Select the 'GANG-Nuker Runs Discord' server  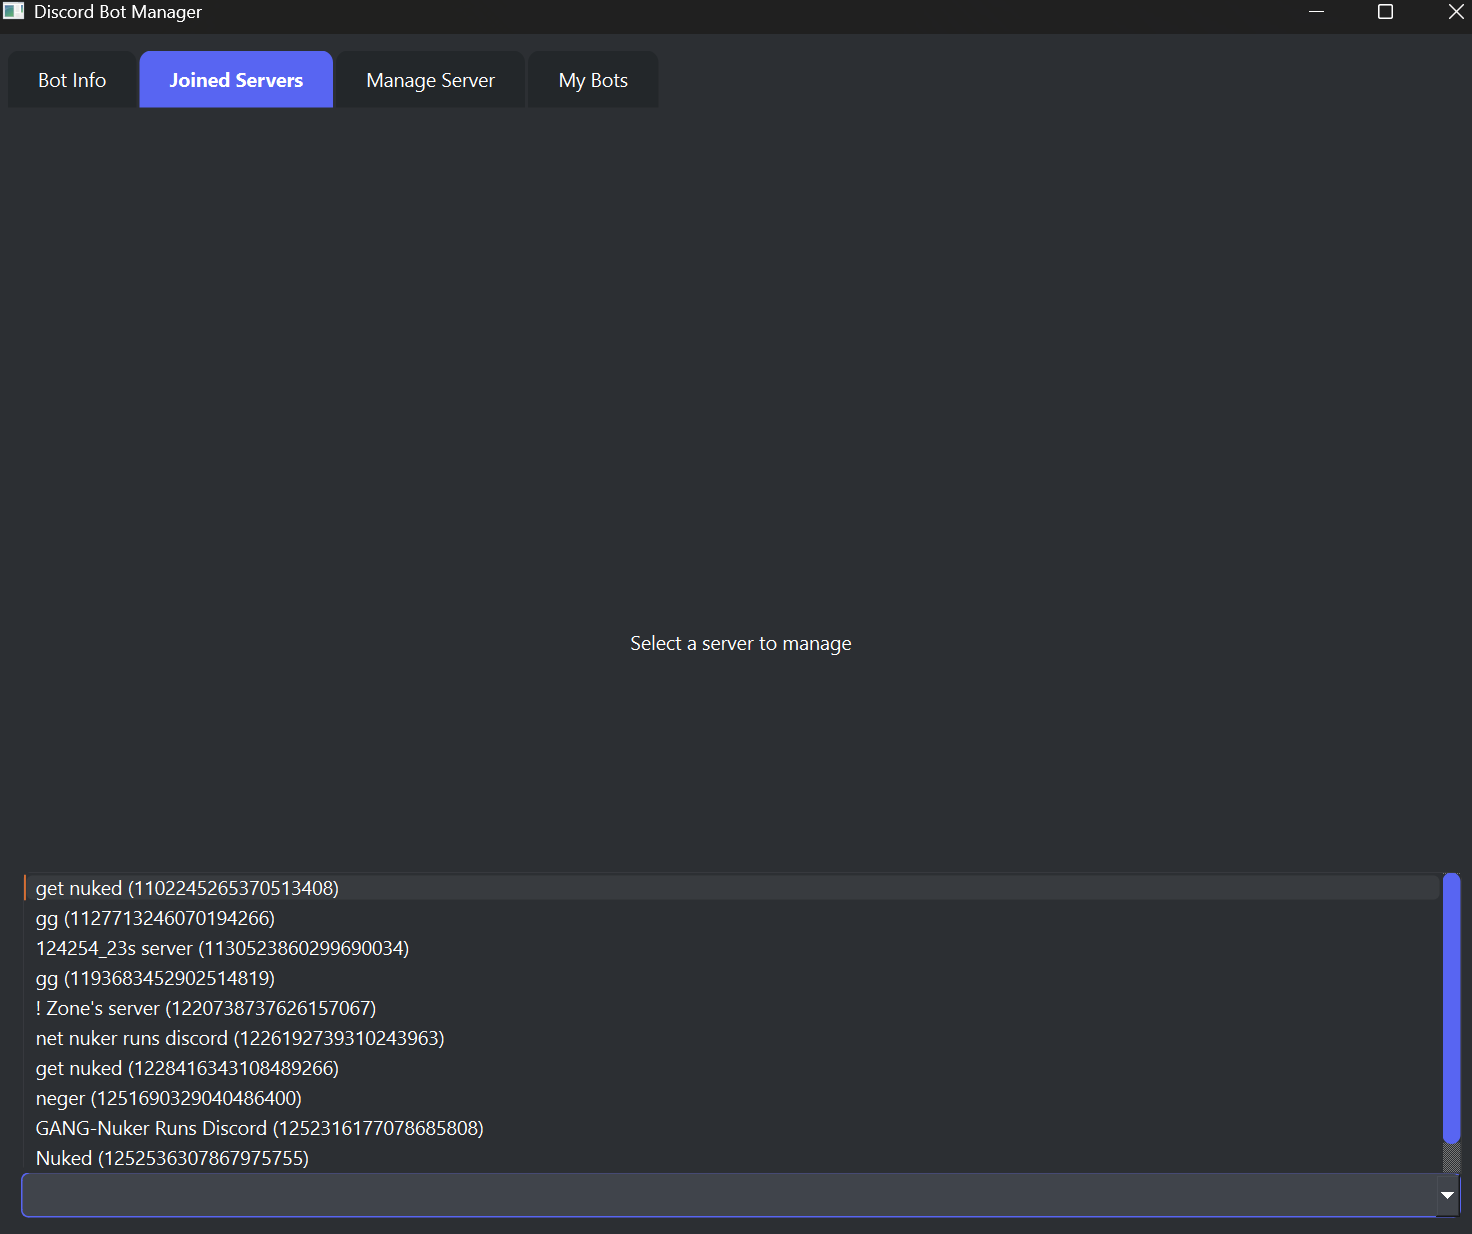[x=259, y=1128]
